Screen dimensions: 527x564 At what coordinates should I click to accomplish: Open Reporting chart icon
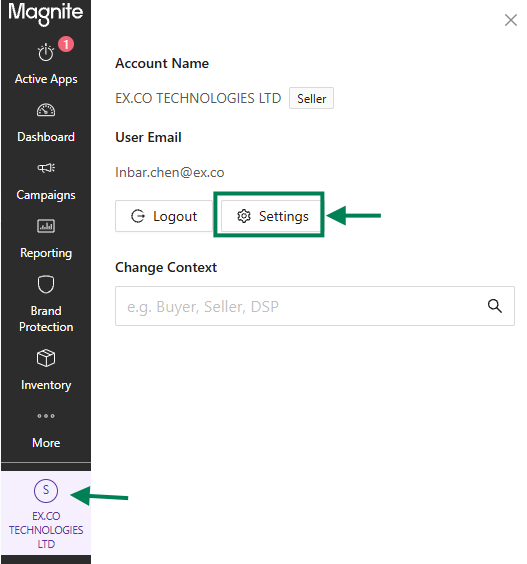click(46, 226)
